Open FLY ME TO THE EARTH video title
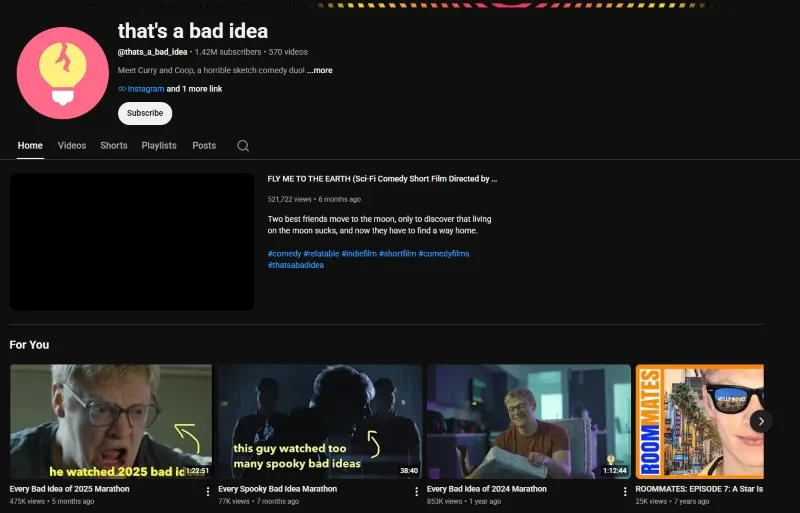This screenshot has width=800, height=513. 382,179
